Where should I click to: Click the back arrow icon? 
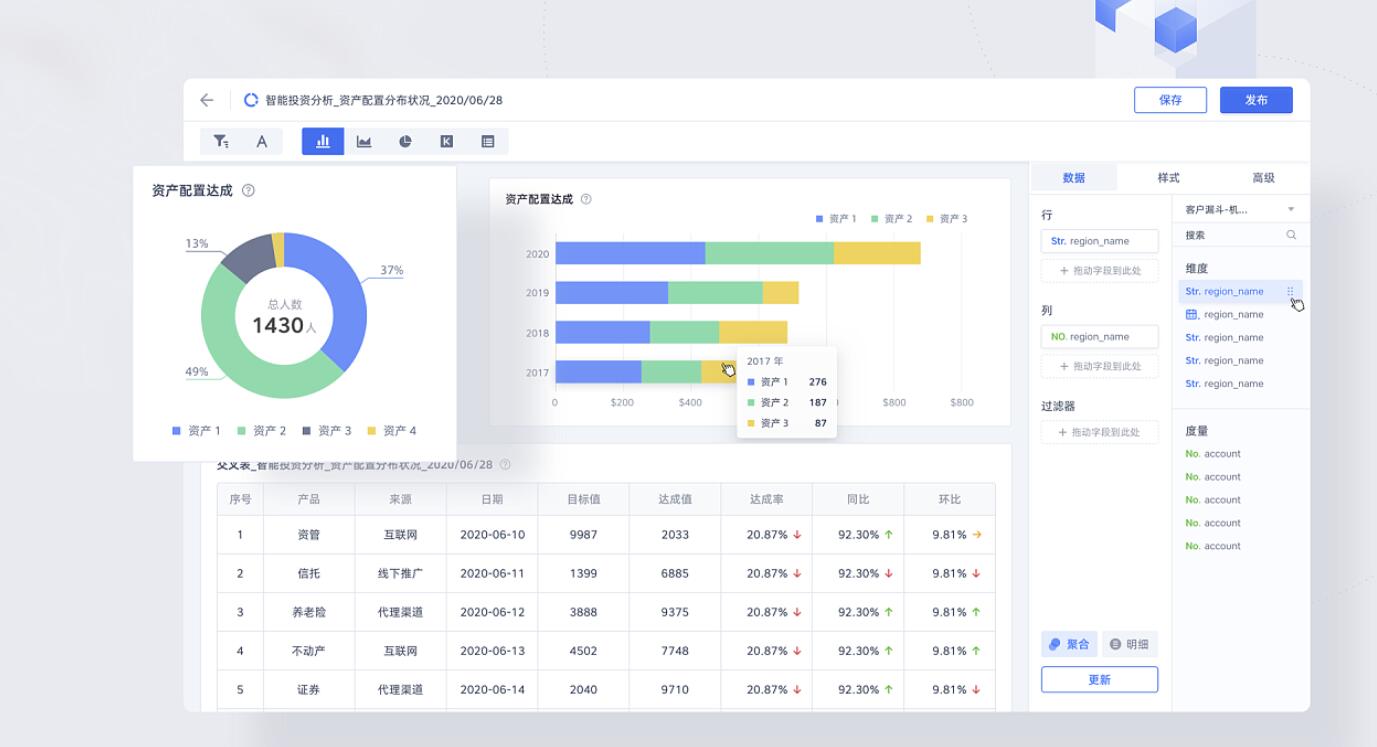point(207,100)
